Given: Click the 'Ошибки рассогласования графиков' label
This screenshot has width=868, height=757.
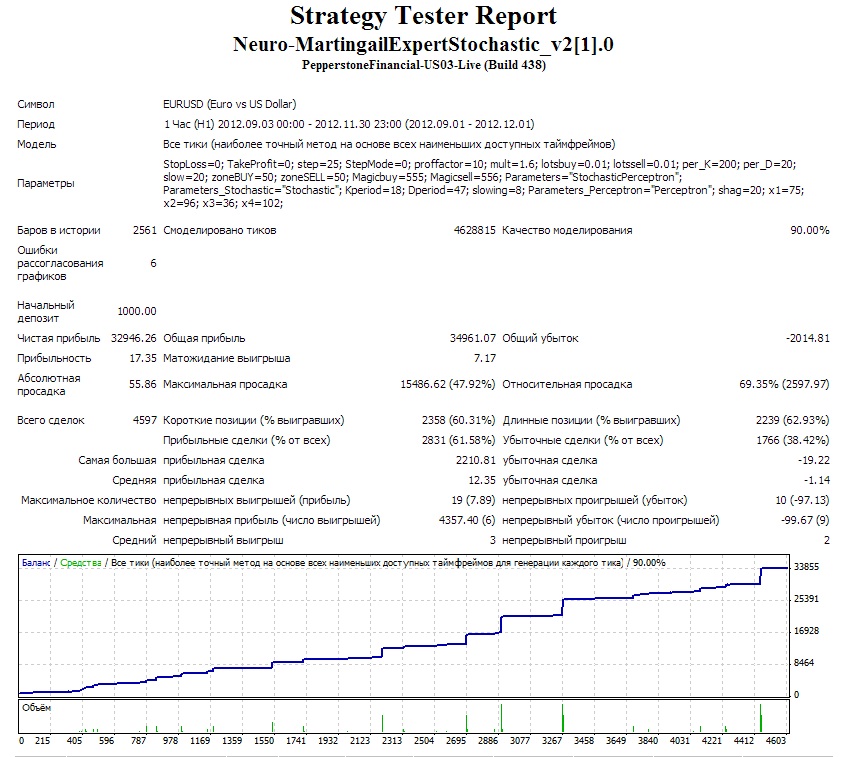Looking at the screenshot, I should (60, 263).
